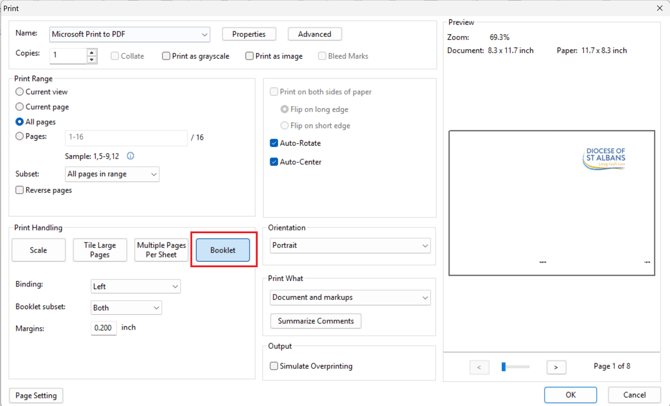This screenshot has width=670, height=406.
Task: Click the Margins input field
Action: [104, 328]
